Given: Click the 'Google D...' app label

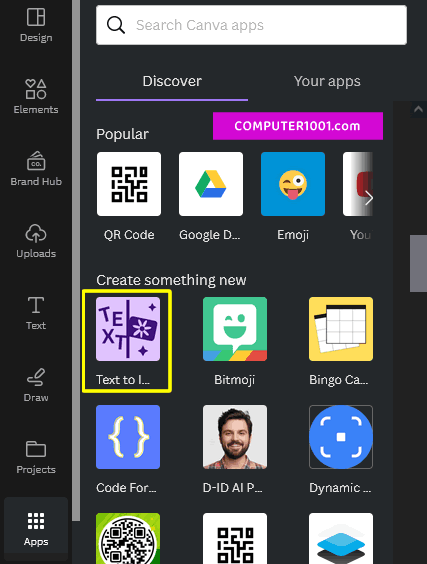Looking at the screenshot, I should pos(210,235).
